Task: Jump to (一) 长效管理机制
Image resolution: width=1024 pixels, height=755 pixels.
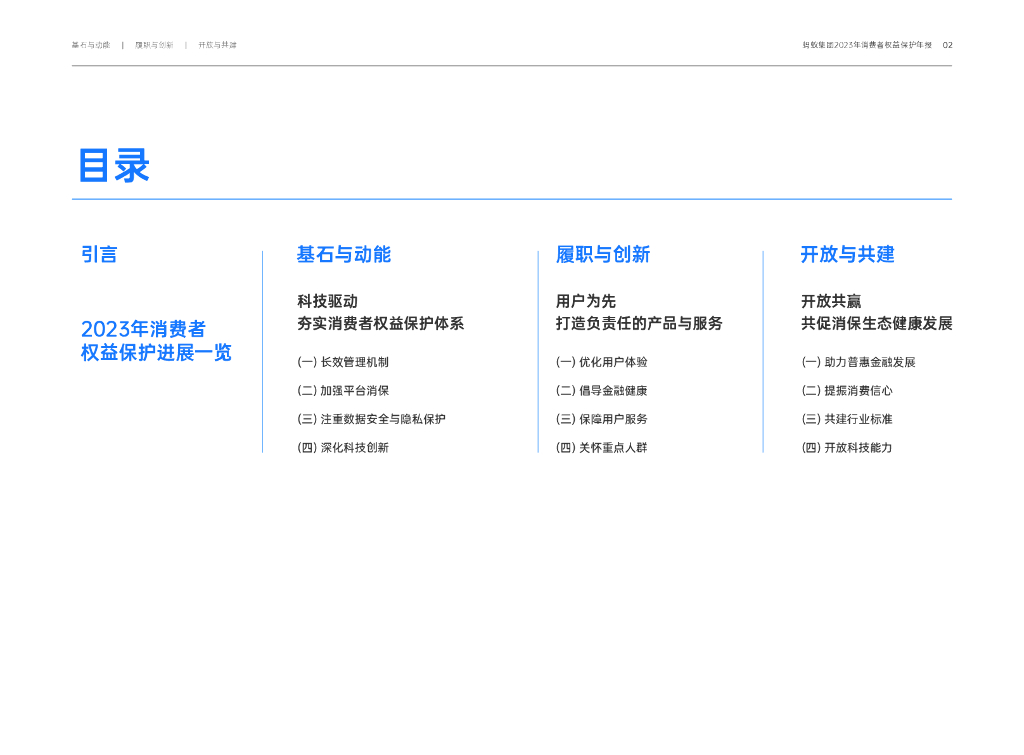Action: [343, 362]
